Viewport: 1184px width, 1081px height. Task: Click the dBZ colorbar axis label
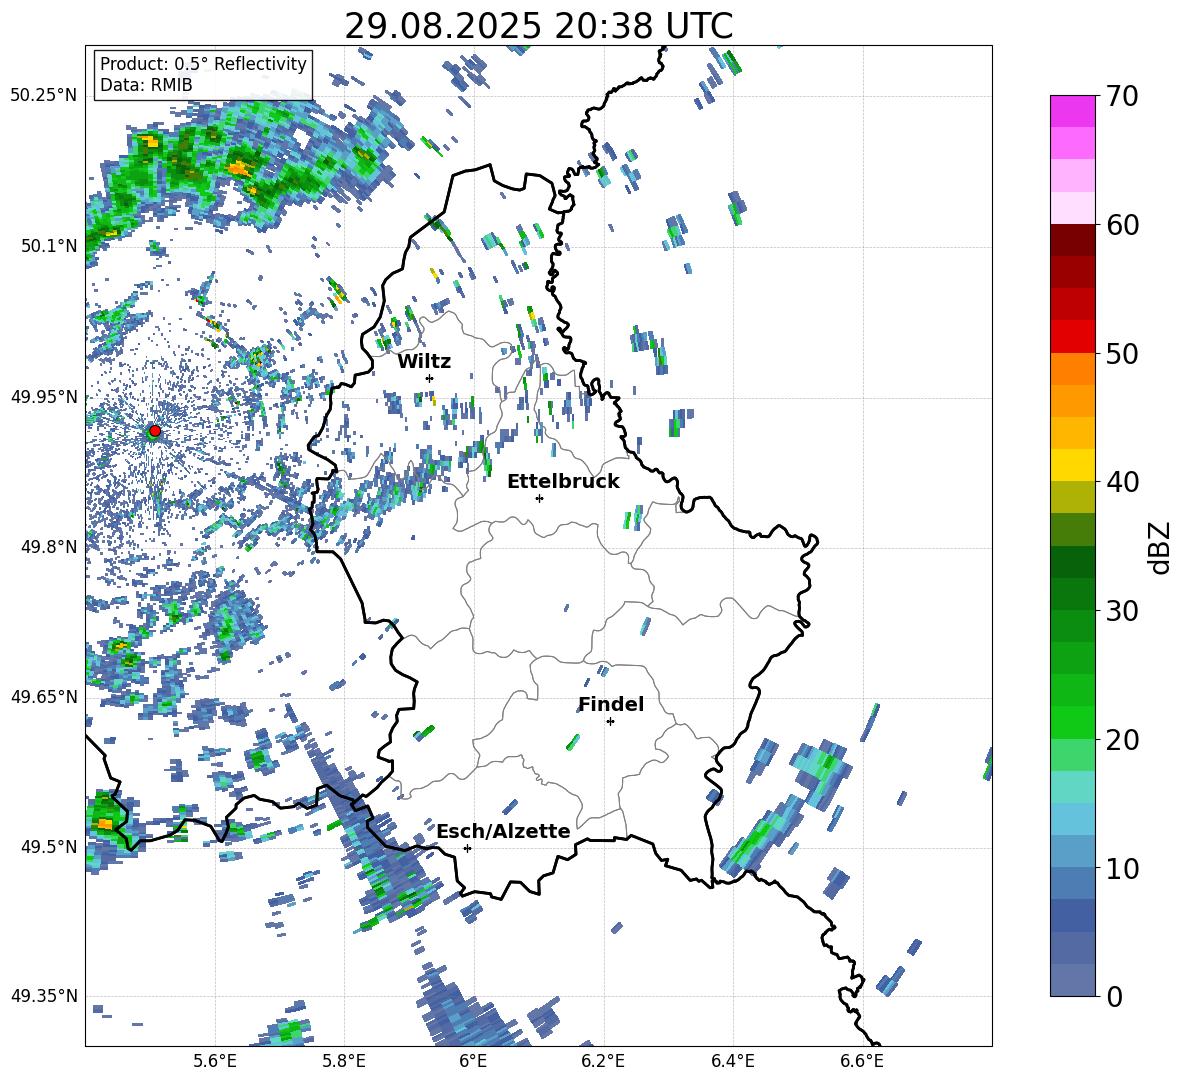point(1161,547)
